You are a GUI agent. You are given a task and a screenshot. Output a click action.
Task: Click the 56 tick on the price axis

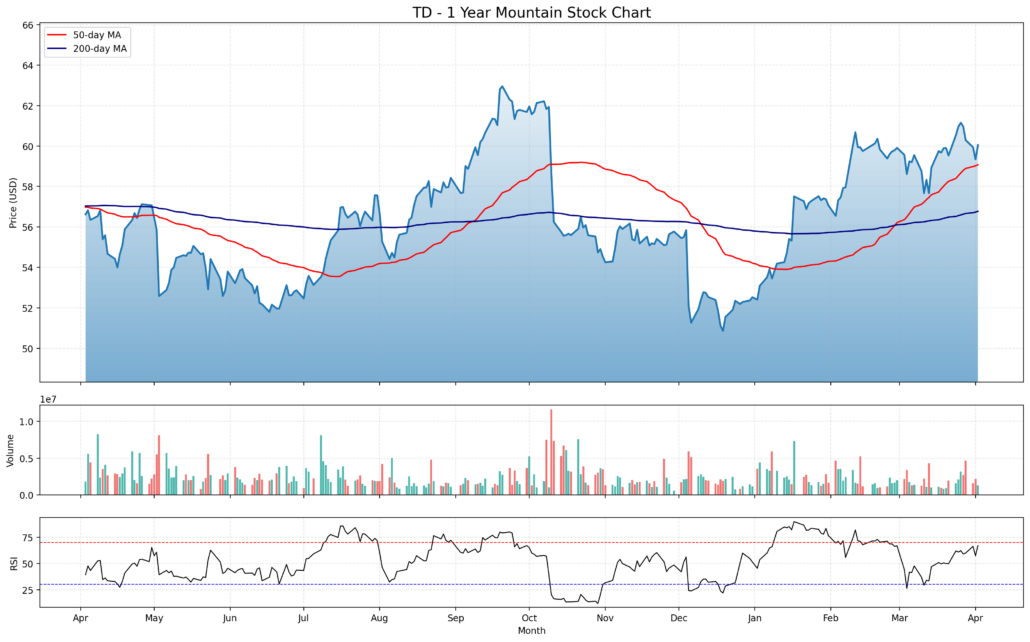(x=28, y=227)
